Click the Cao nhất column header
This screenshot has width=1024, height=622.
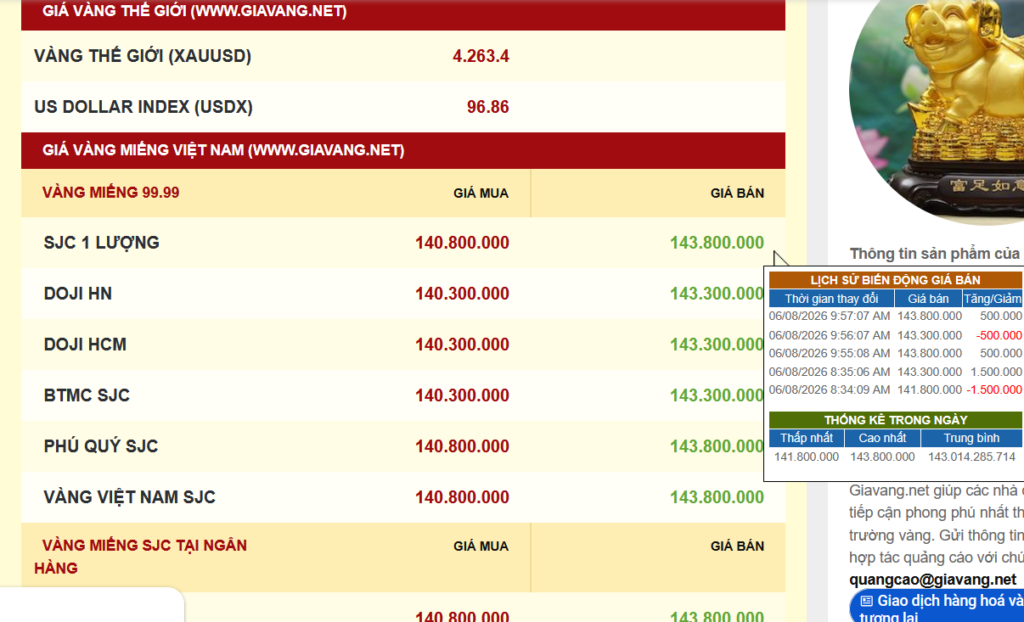pos(882,438)
